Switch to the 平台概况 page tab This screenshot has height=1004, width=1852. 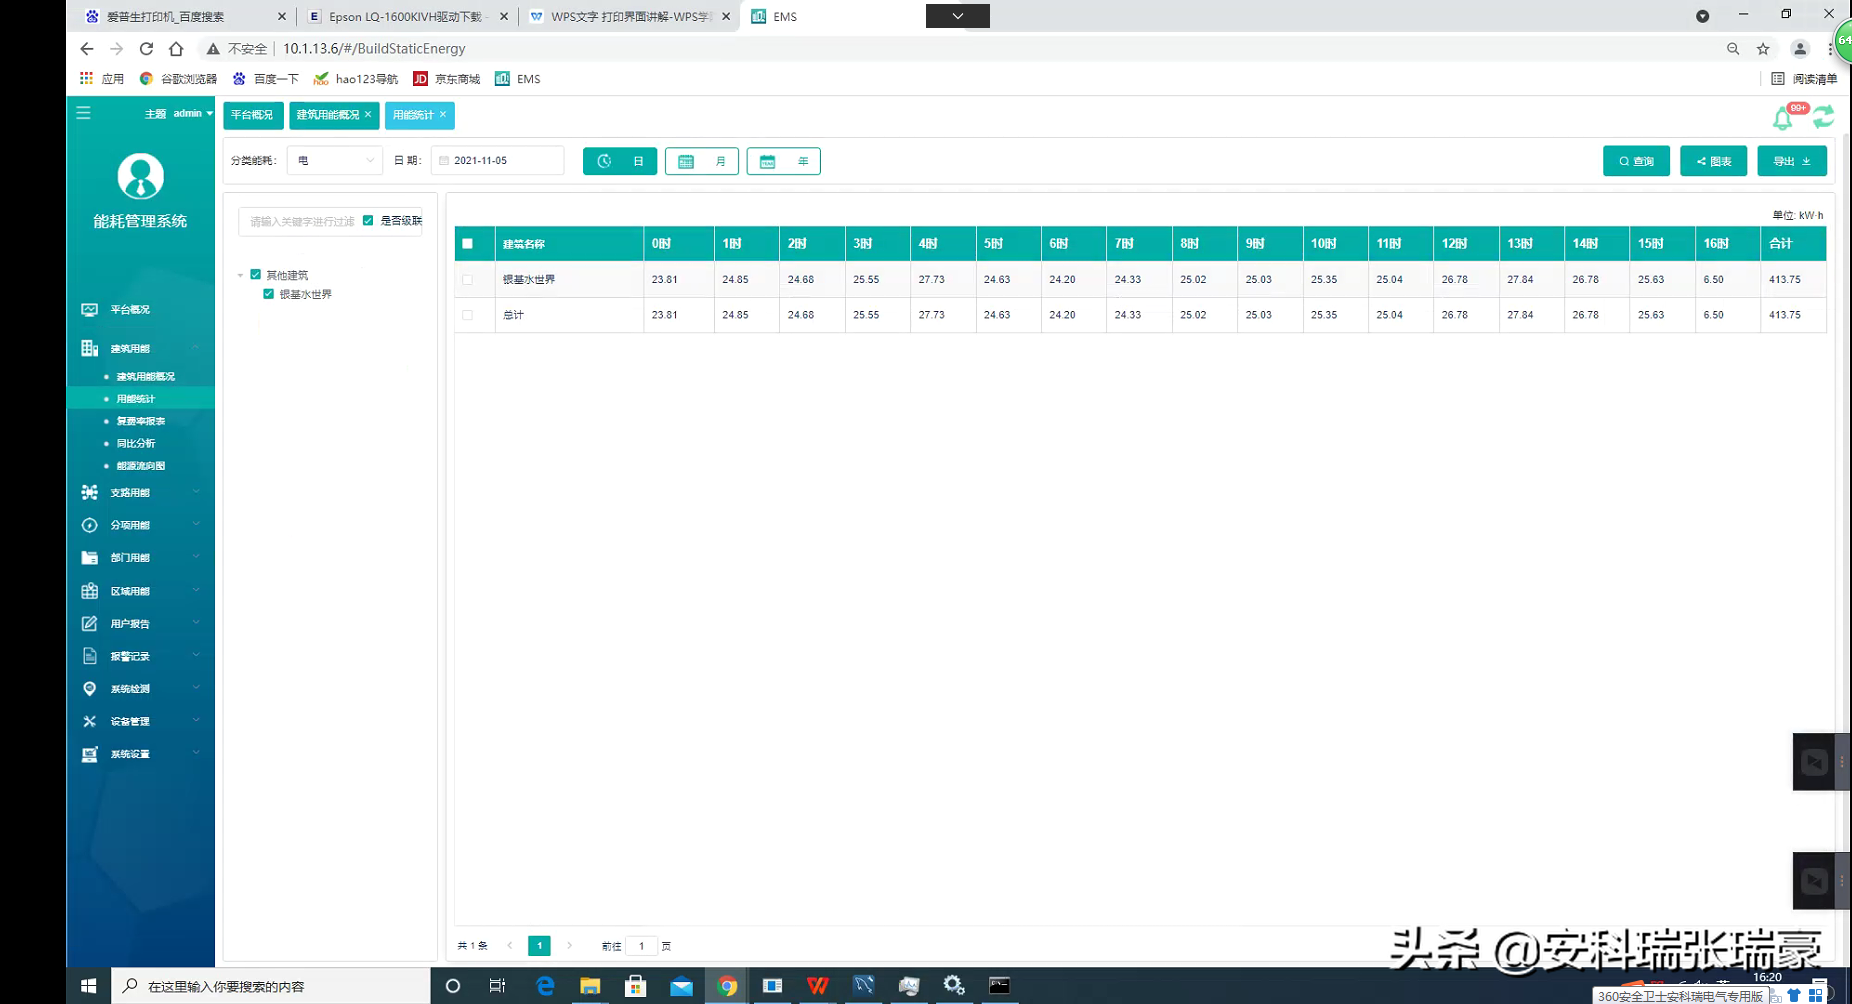point(253,115)
